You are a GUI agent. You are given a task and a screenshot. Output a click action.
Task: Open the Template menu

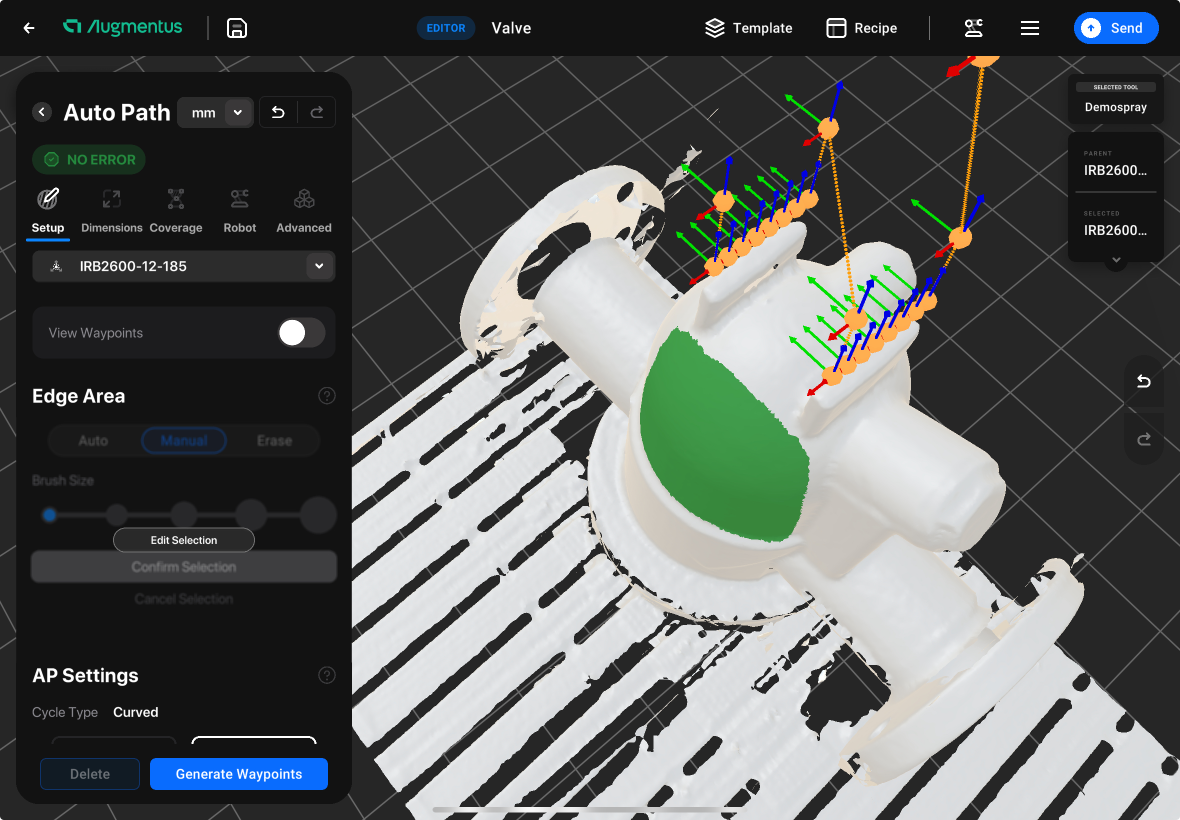(748, 28)
